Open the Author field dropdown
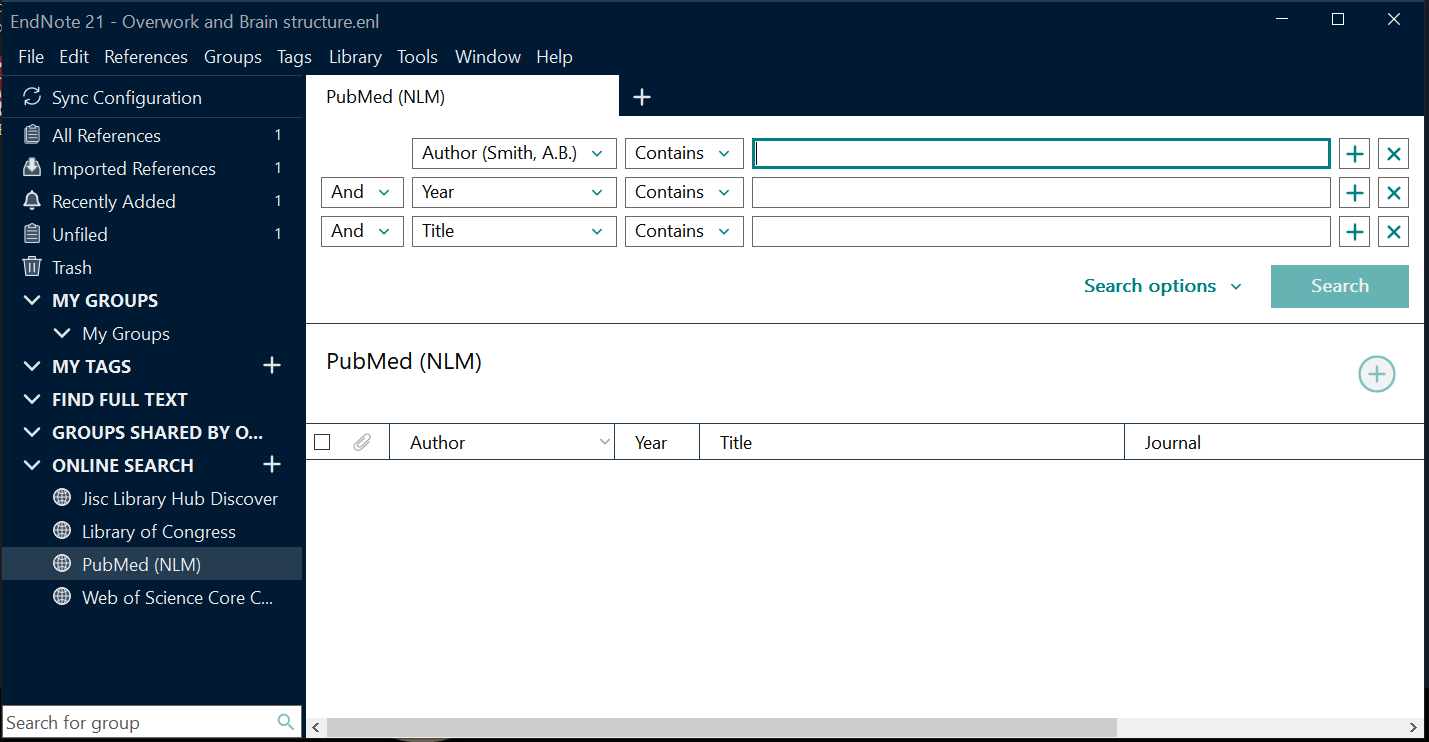 [514, 153]
